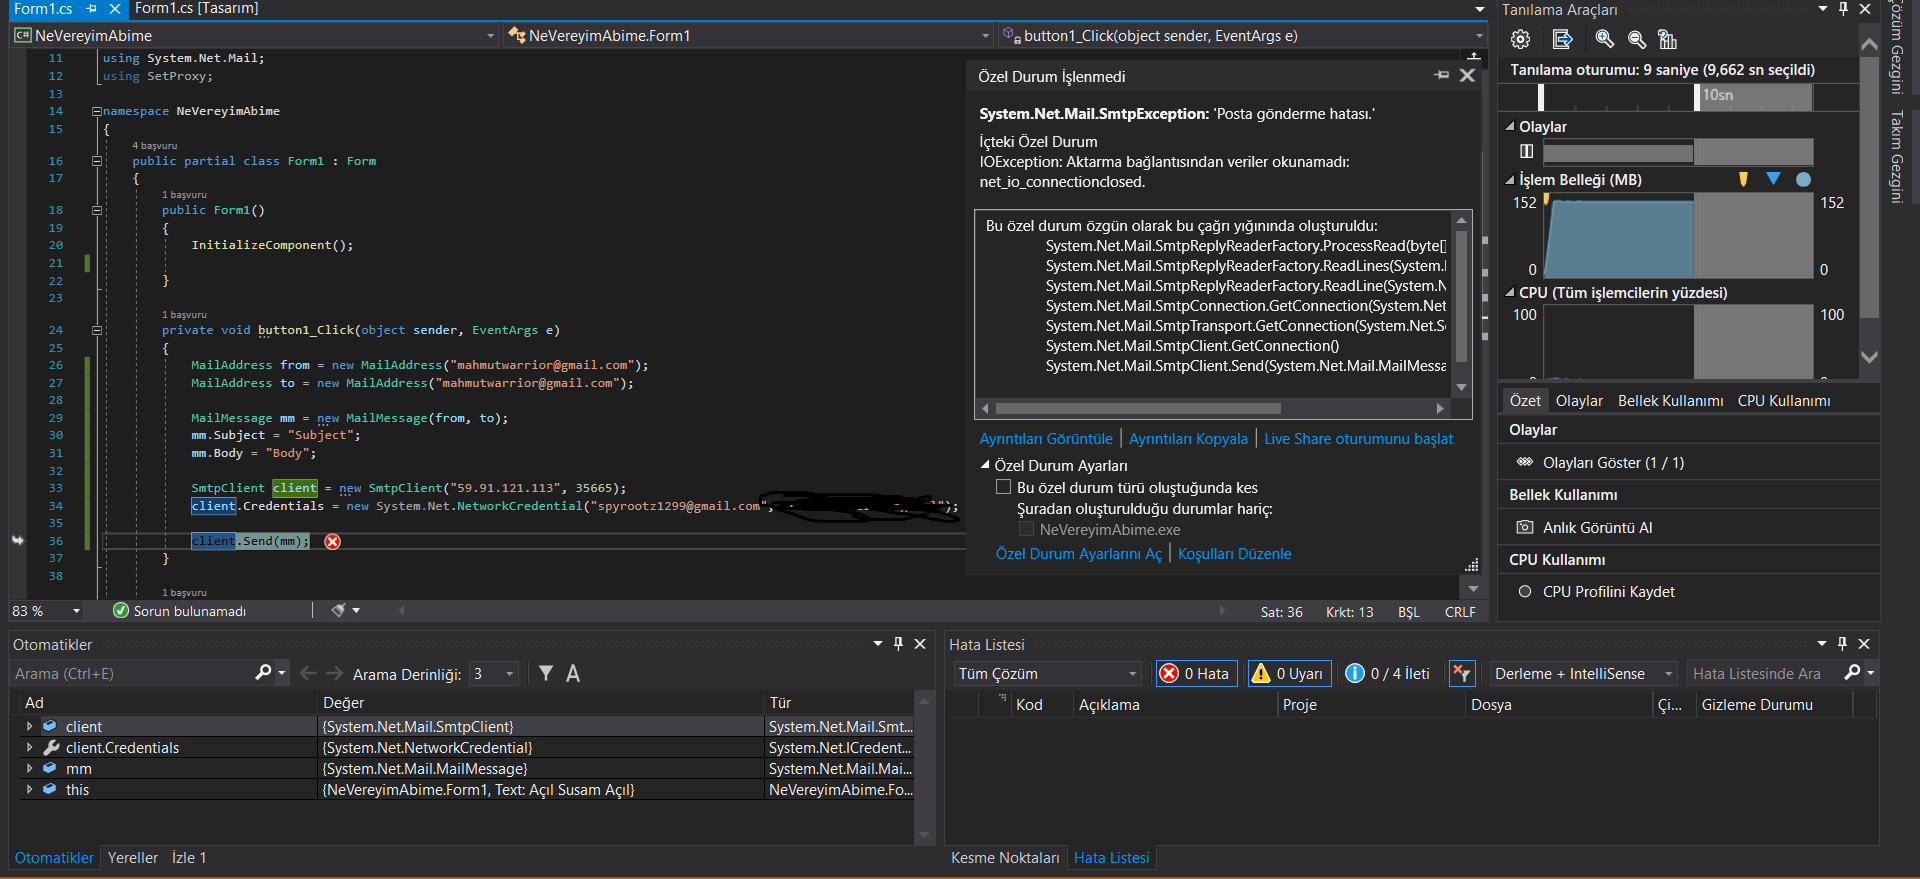This screenshot has width=1920, height=879.
Task: Click the current statement arrow in the gutter
Action: tap(18, 540)
